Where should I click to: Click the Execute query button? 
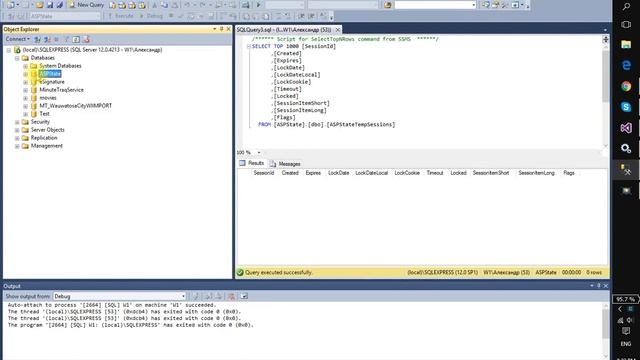121,16
